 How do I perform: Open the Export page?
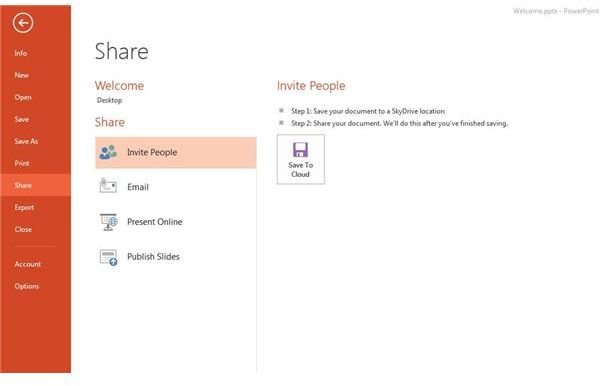pyautogui.click(x=24, y=207)
